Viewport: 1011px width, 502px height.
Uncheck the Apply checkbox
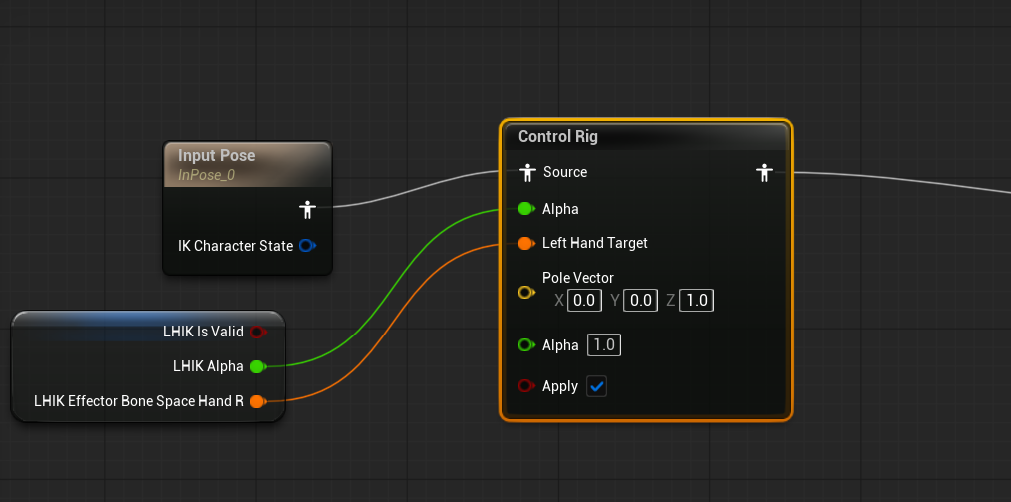pos(596,387)
